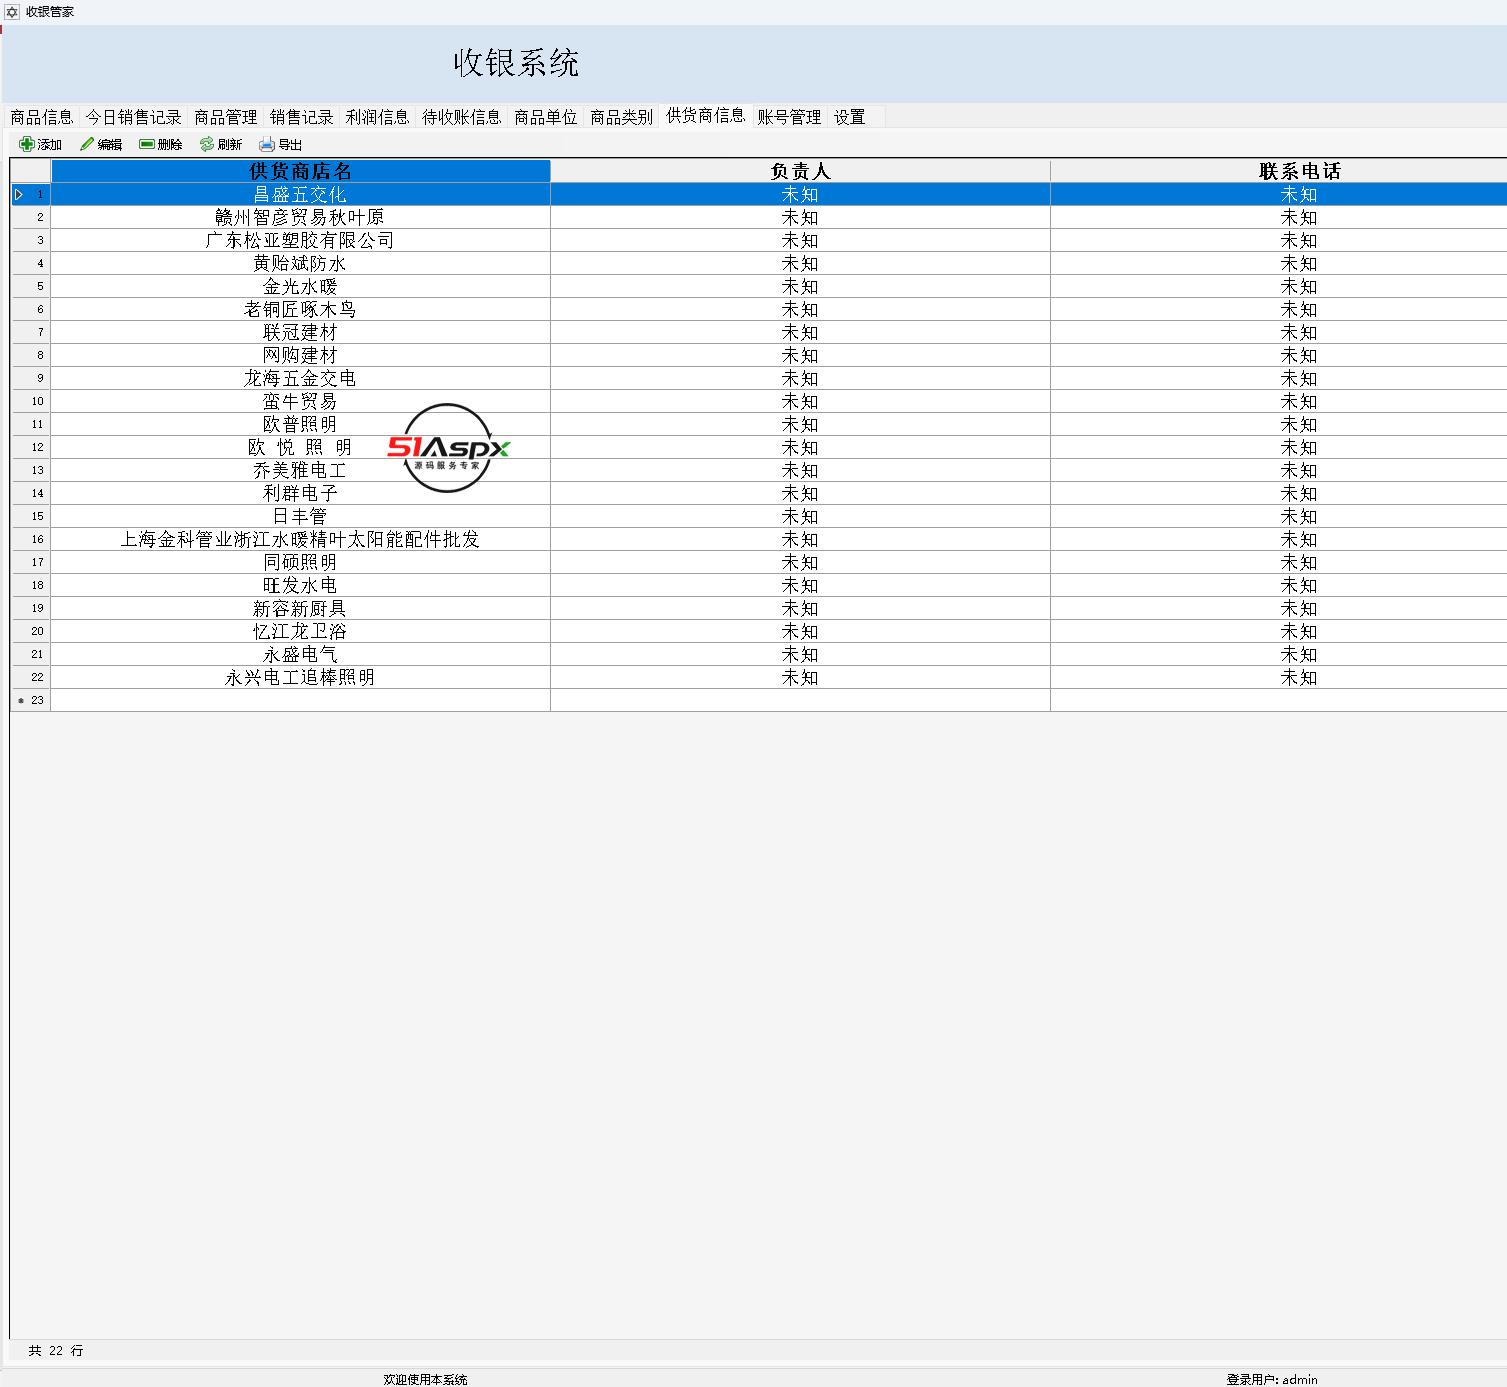Select supplier 乔美雅电工

(x=300, y=470)
